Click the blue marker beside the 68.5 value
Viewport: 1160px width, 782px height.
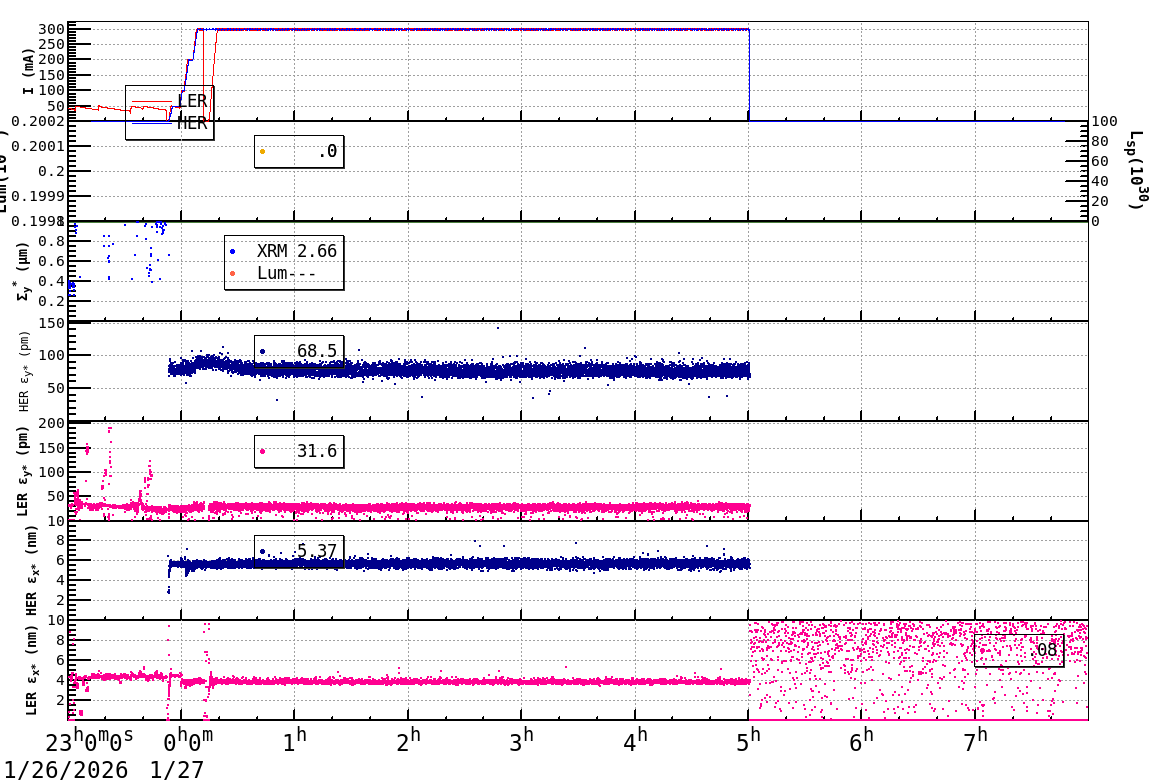click(x=263, y=350)
